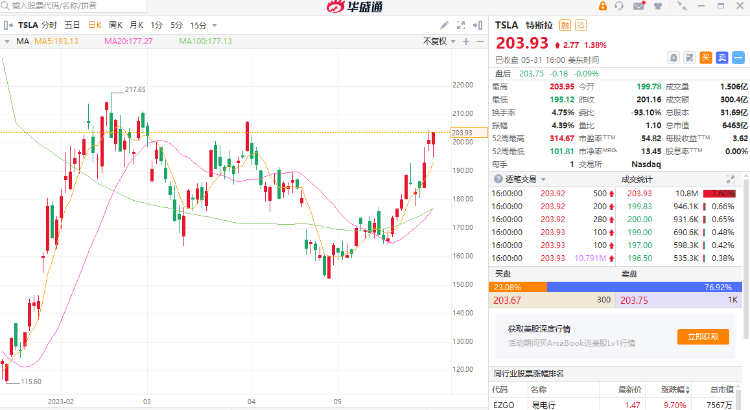The height and width of the screenshot is (410, 750).
Task: Click the TSLA ticker label in chart toolbar
Action: click(x=28, y=25)
